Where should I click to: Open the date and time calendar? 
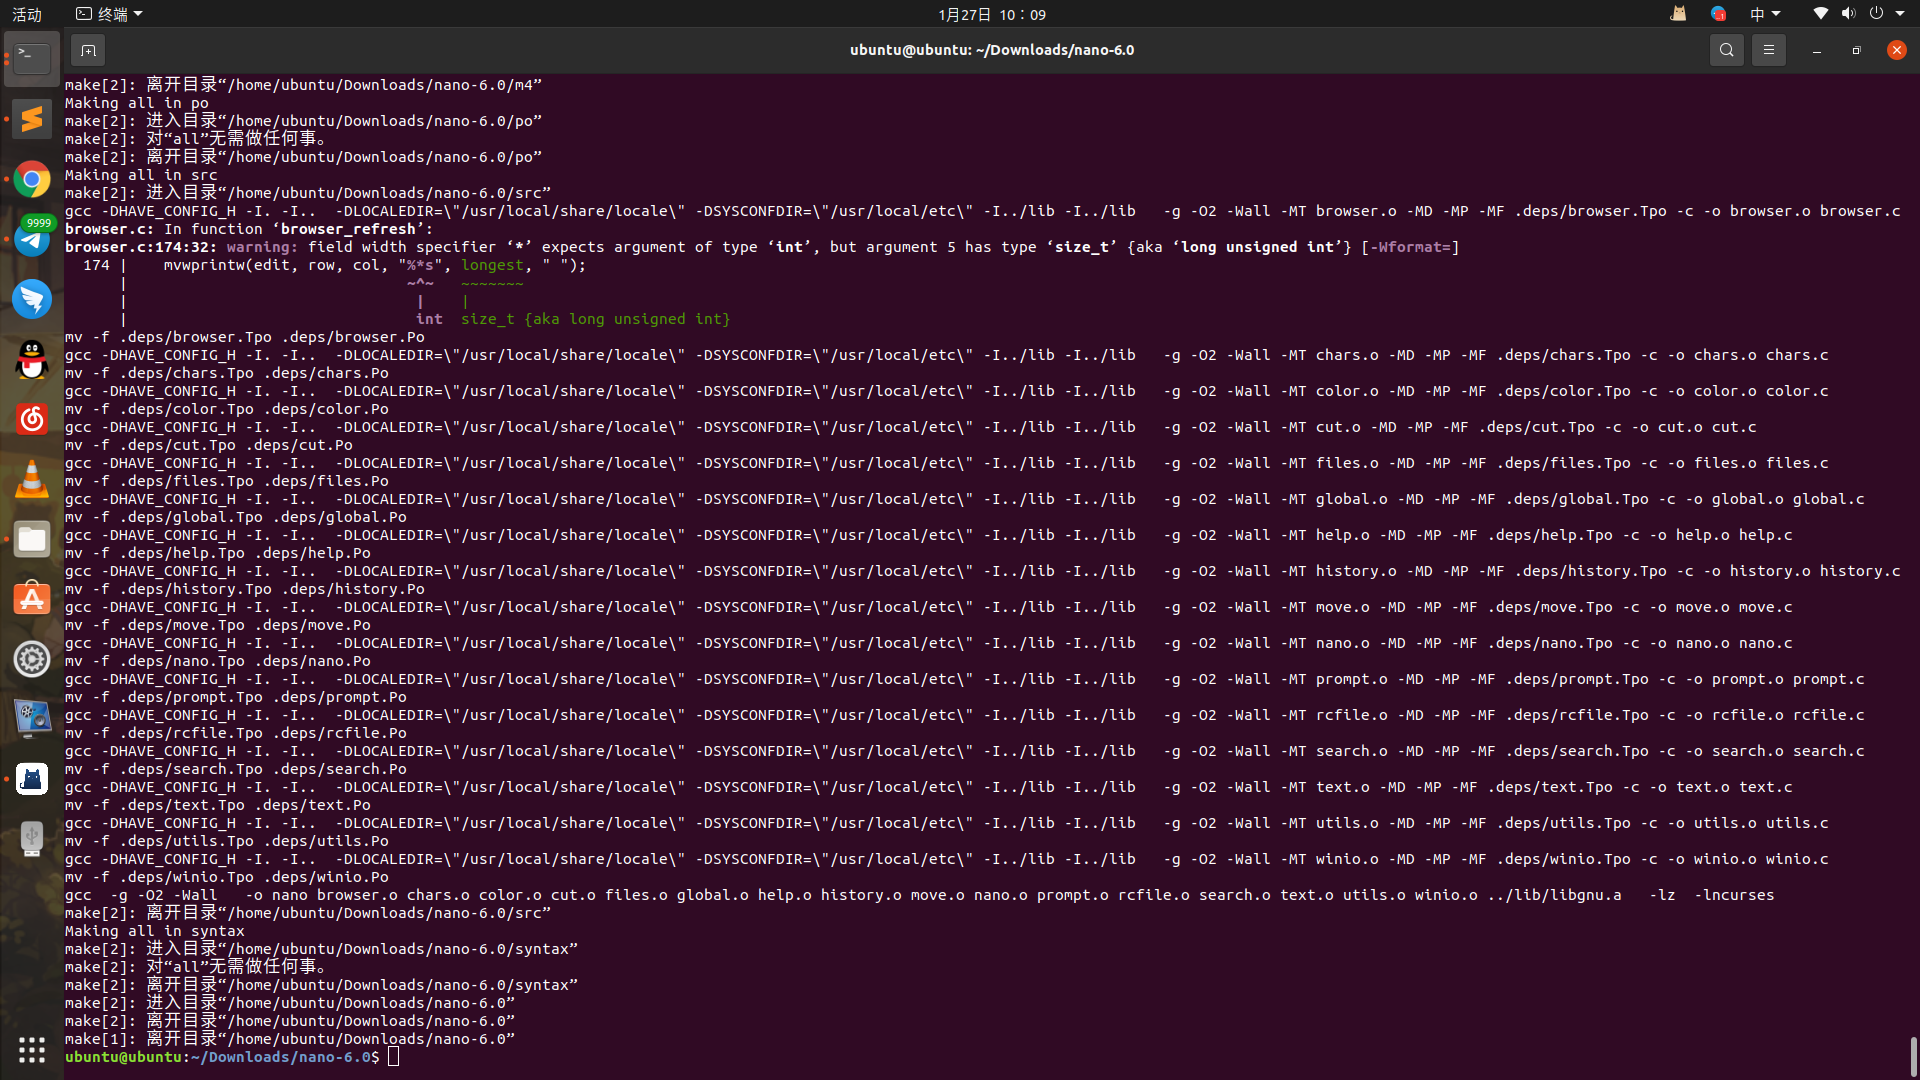point(991,14)
